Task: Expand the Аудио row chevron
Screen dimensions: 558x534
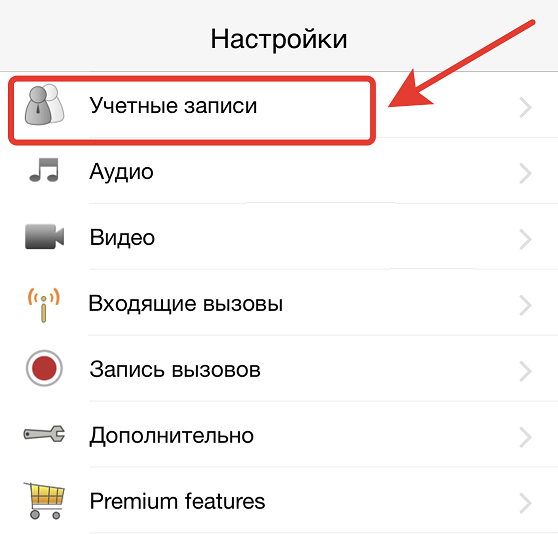Action: [525, 173]
